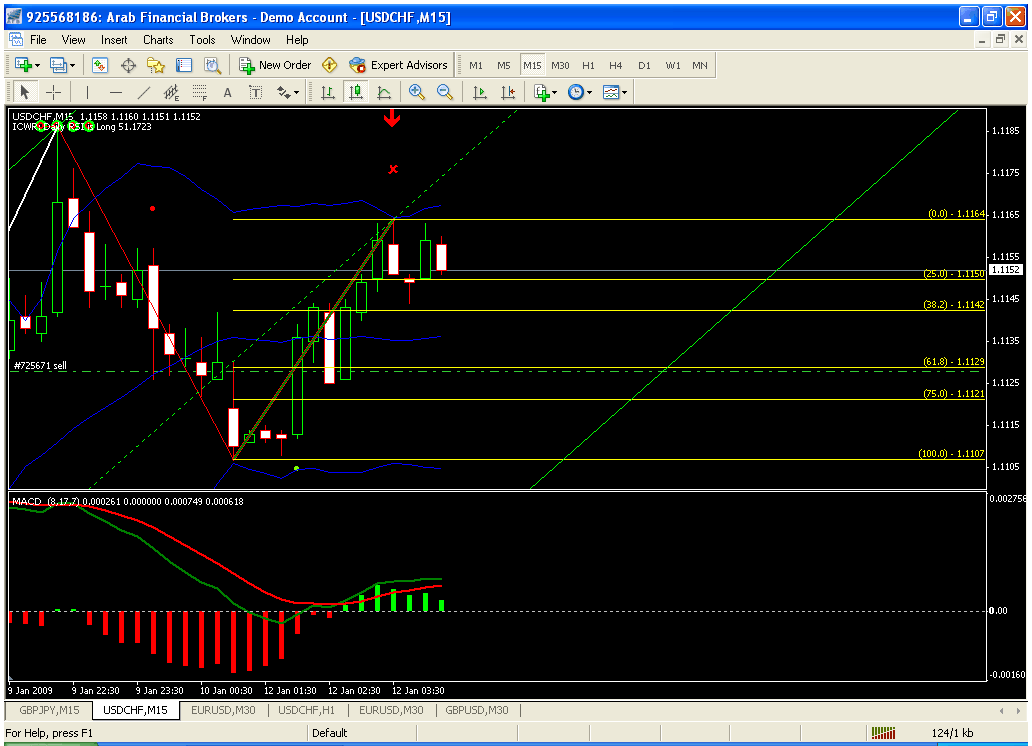Expand the New Chart dropdown arrow
Viewport: 1032px width, 746px height.
(38, 65)
